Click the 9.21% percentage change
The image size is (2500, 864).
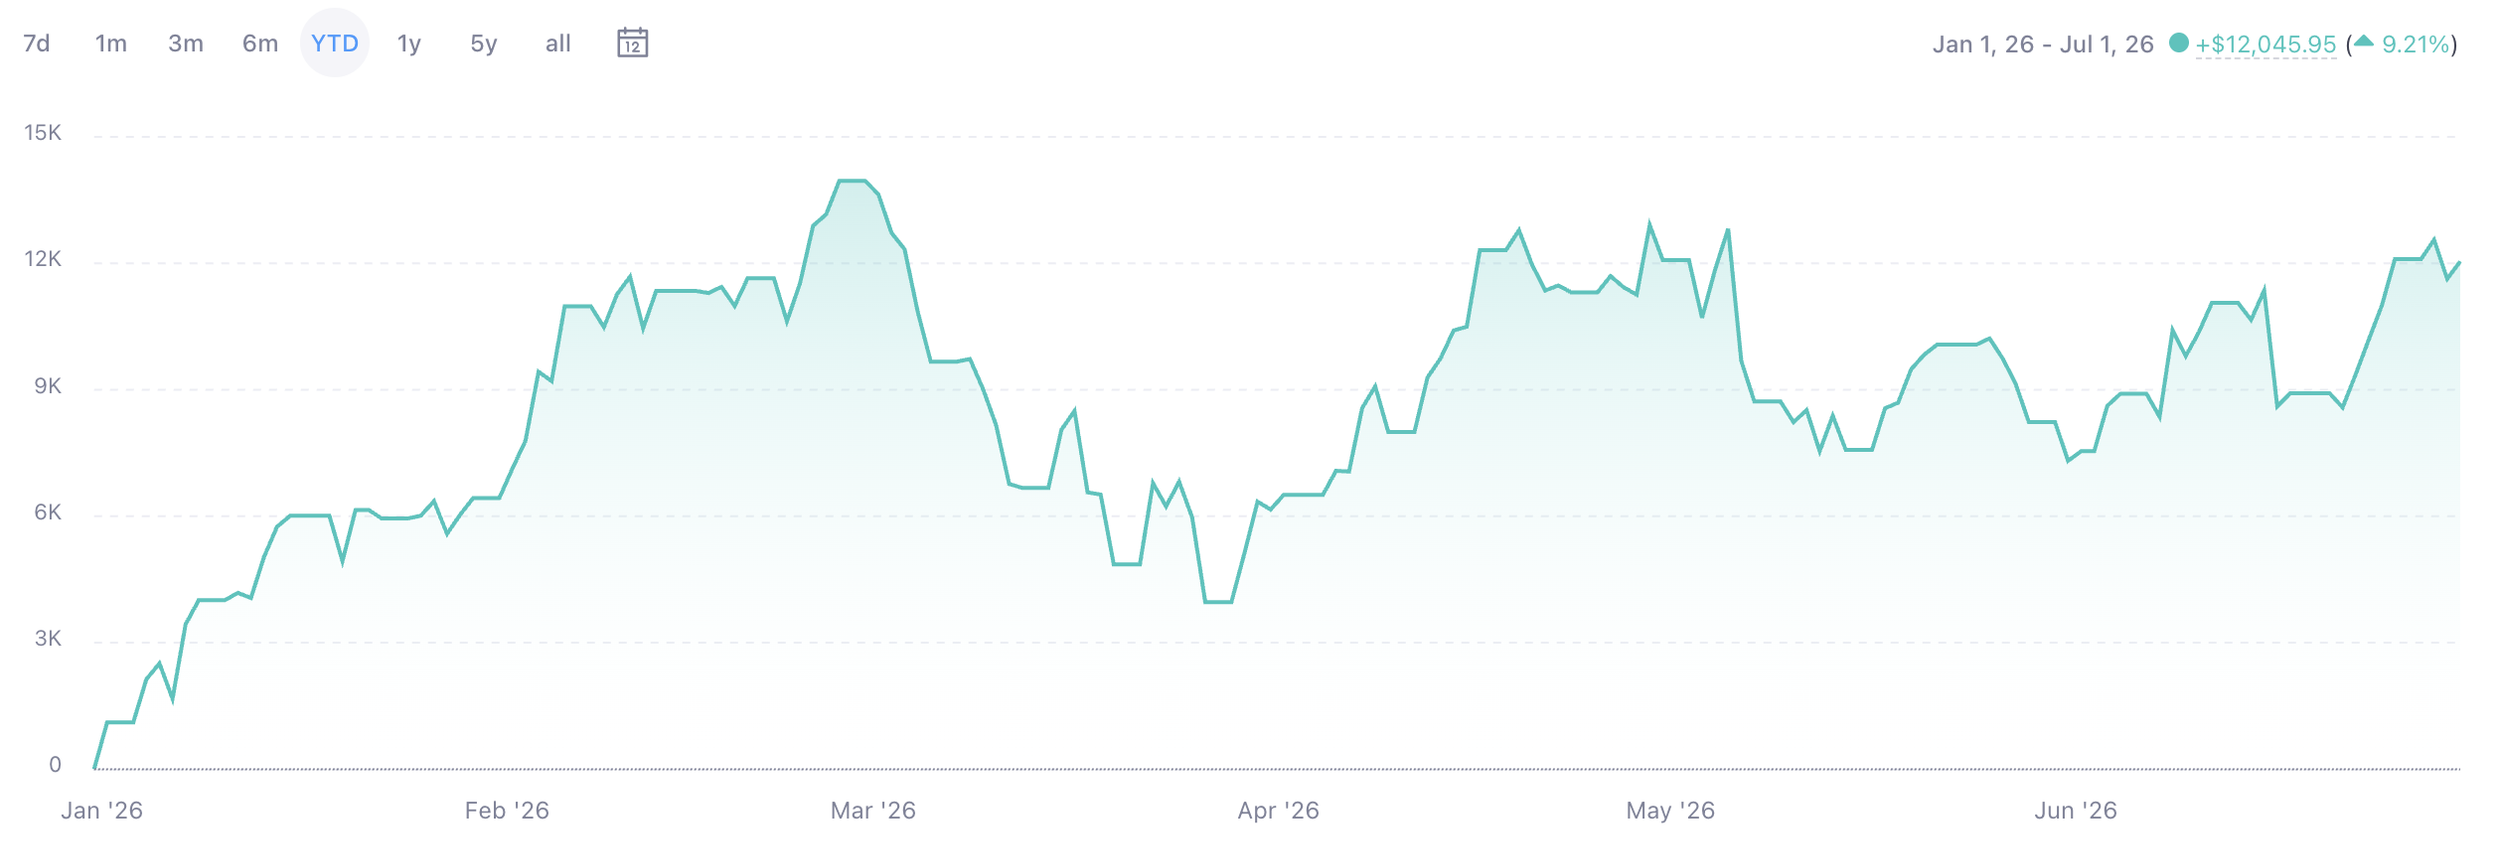(2415, 45)
